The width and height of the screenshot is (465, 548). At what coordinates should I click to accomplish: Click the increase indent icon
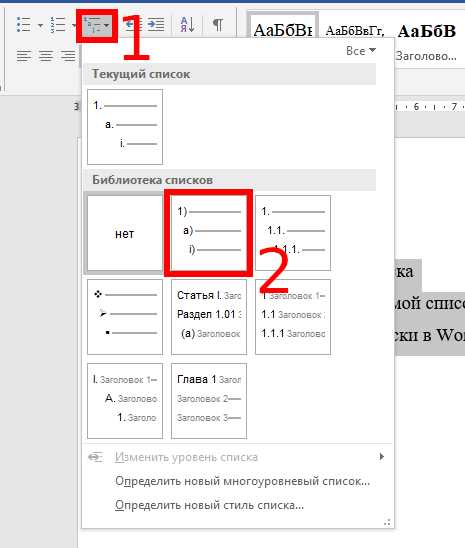point(156,25)
